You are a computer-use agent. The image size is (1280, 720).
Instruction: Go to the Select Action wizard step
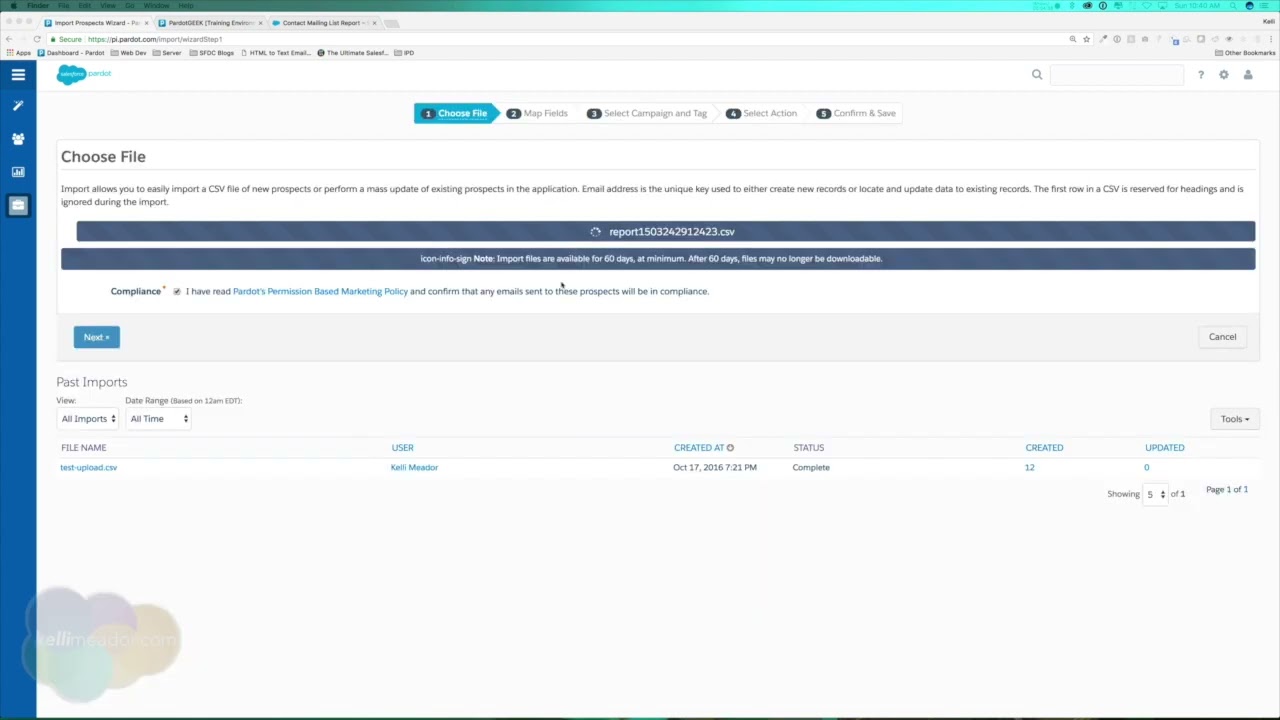(762, 113)
